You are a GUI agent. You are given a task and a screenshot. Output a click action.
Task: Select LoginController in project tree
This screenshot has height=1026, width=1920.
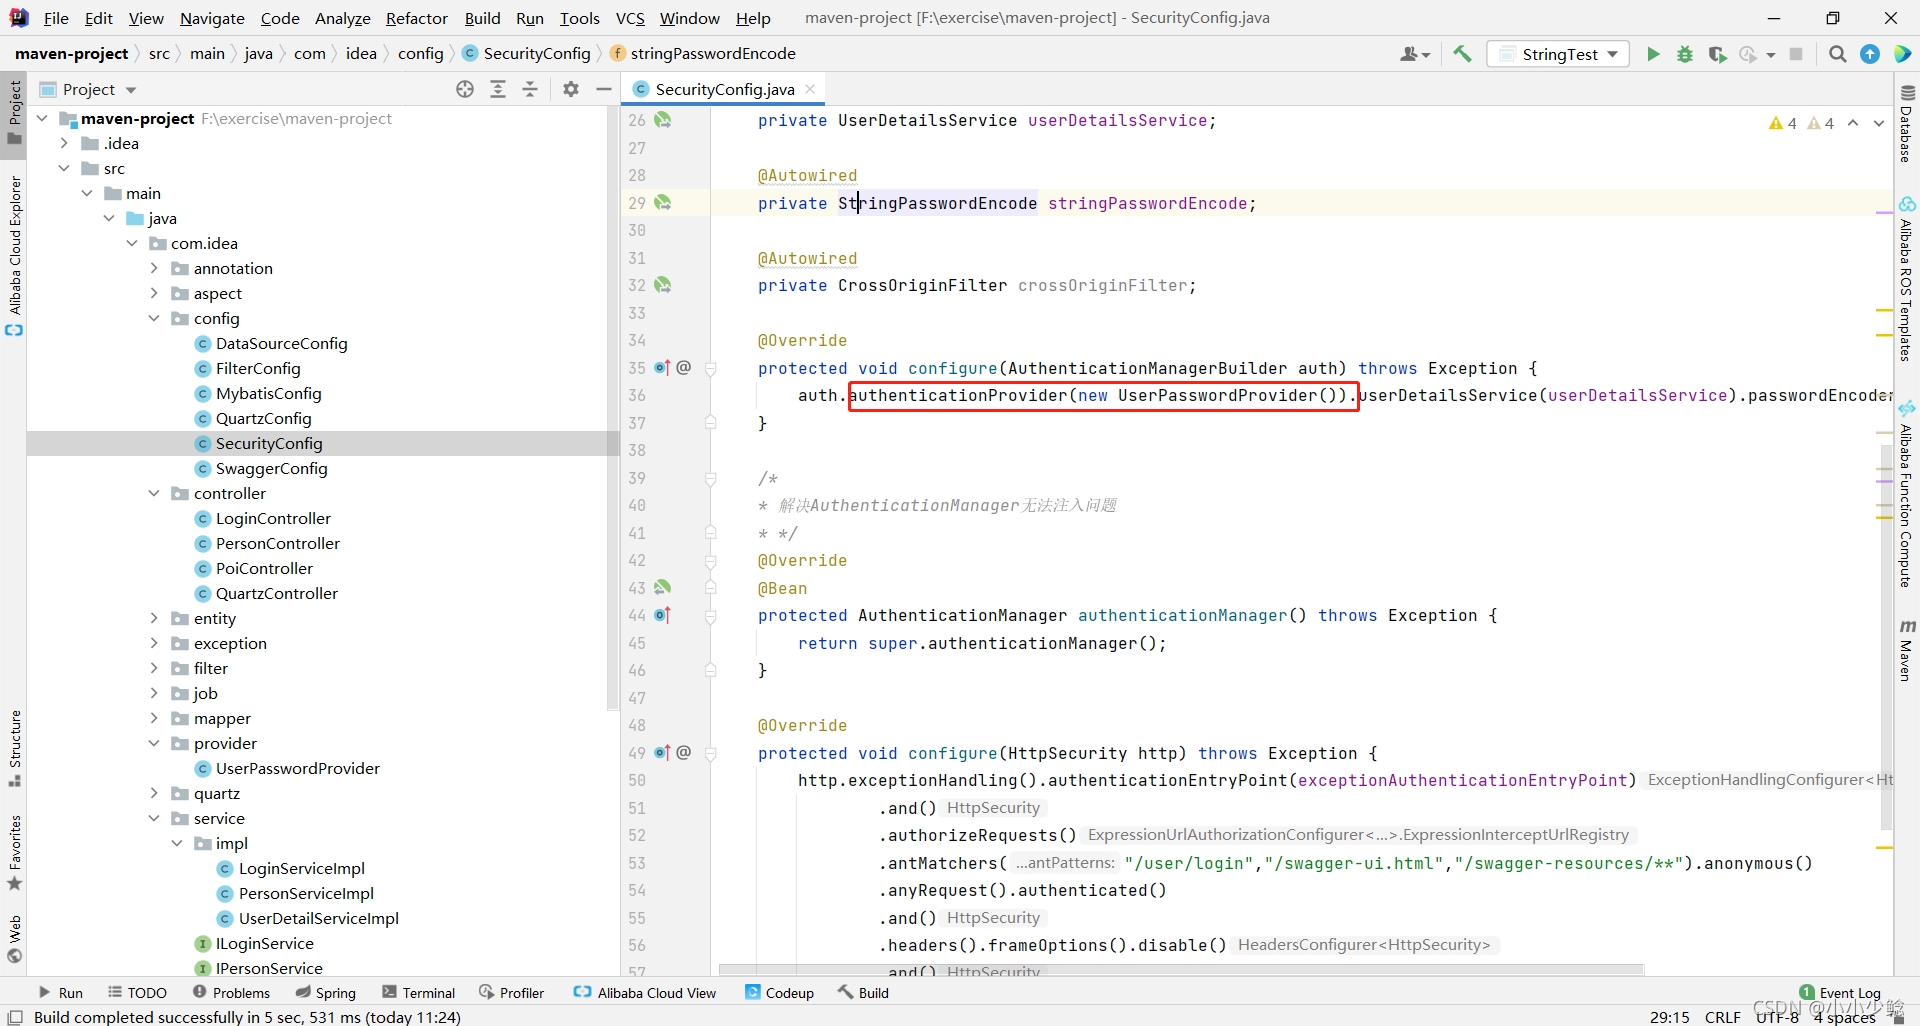point(273,518)
